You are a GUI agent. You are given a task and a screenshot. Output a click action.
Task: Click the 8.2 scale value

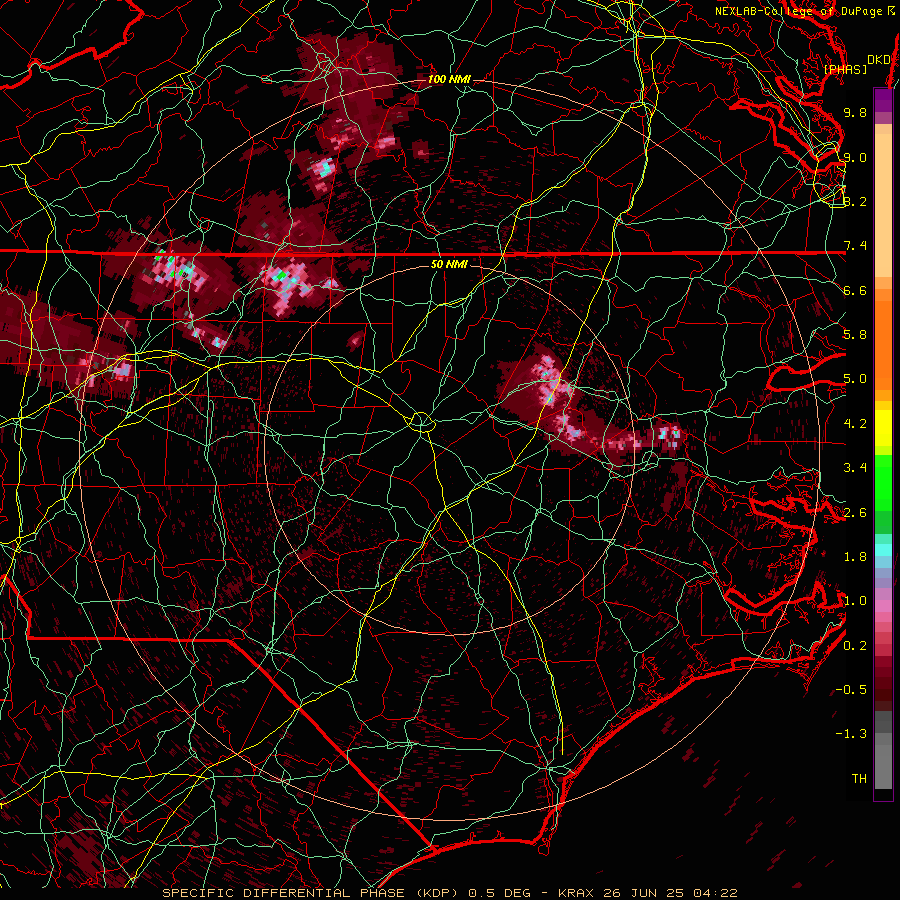click(x=855, y=201)
